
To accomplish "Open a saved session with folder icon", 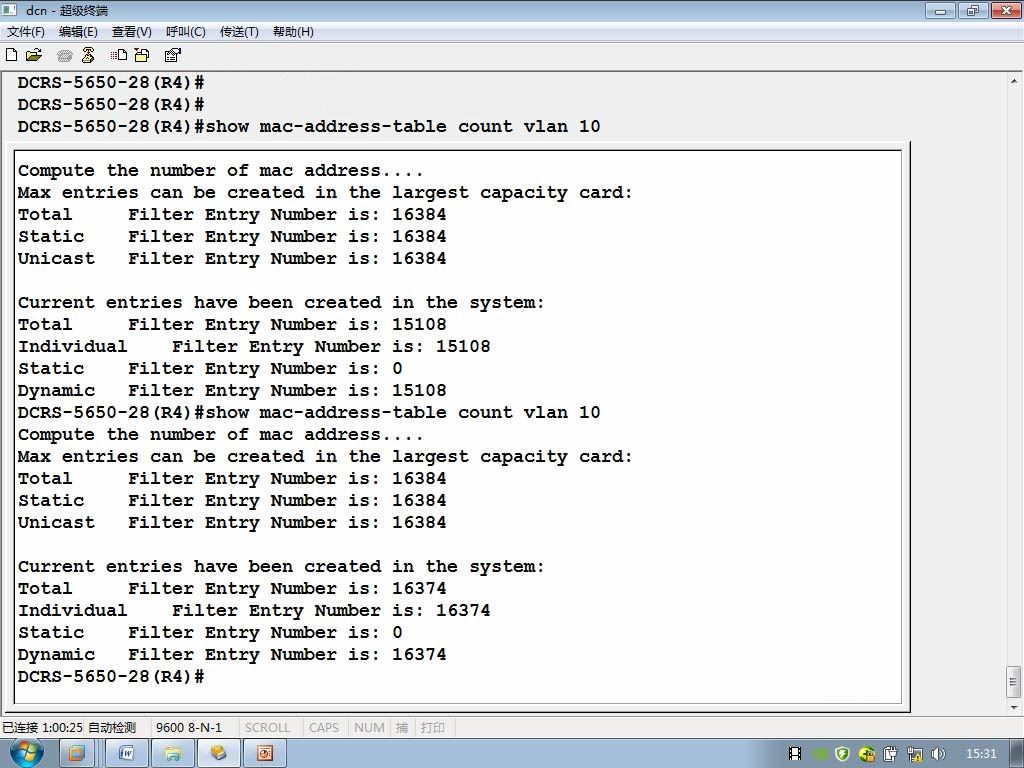I will pos(33,56).
